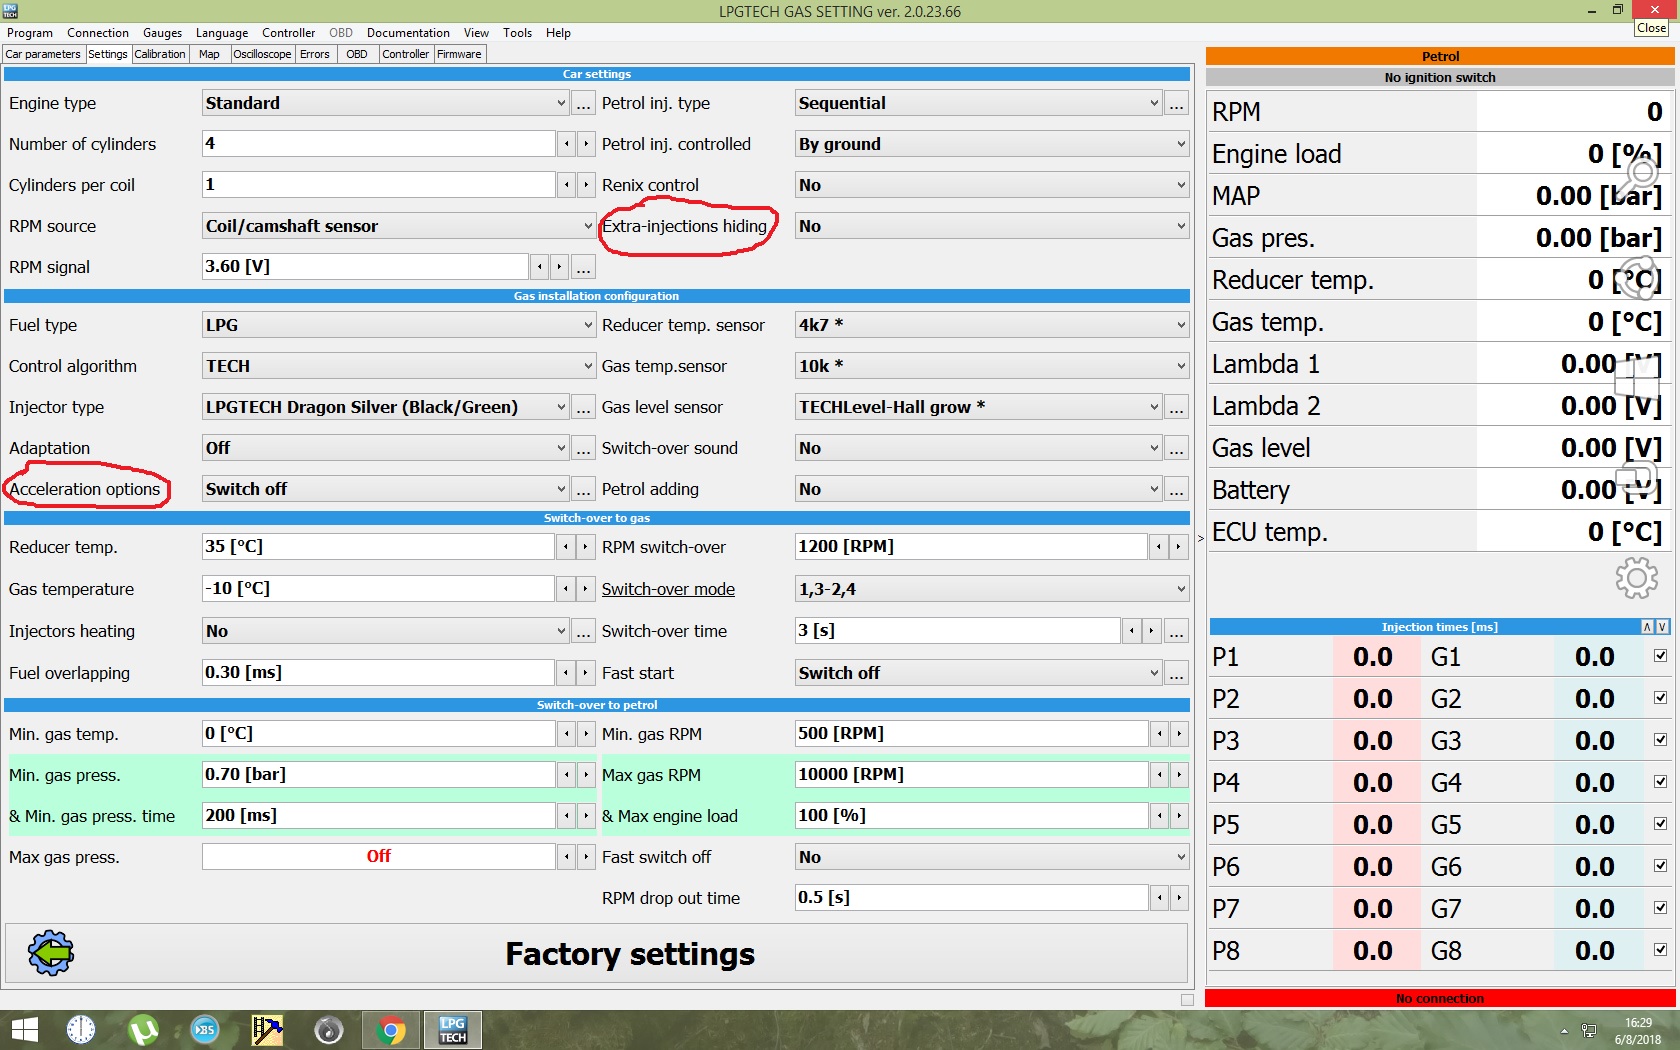Viewport: 1680px width, 1050px height.
Task: Open the Documentation menu
Action: coord(408,33)
